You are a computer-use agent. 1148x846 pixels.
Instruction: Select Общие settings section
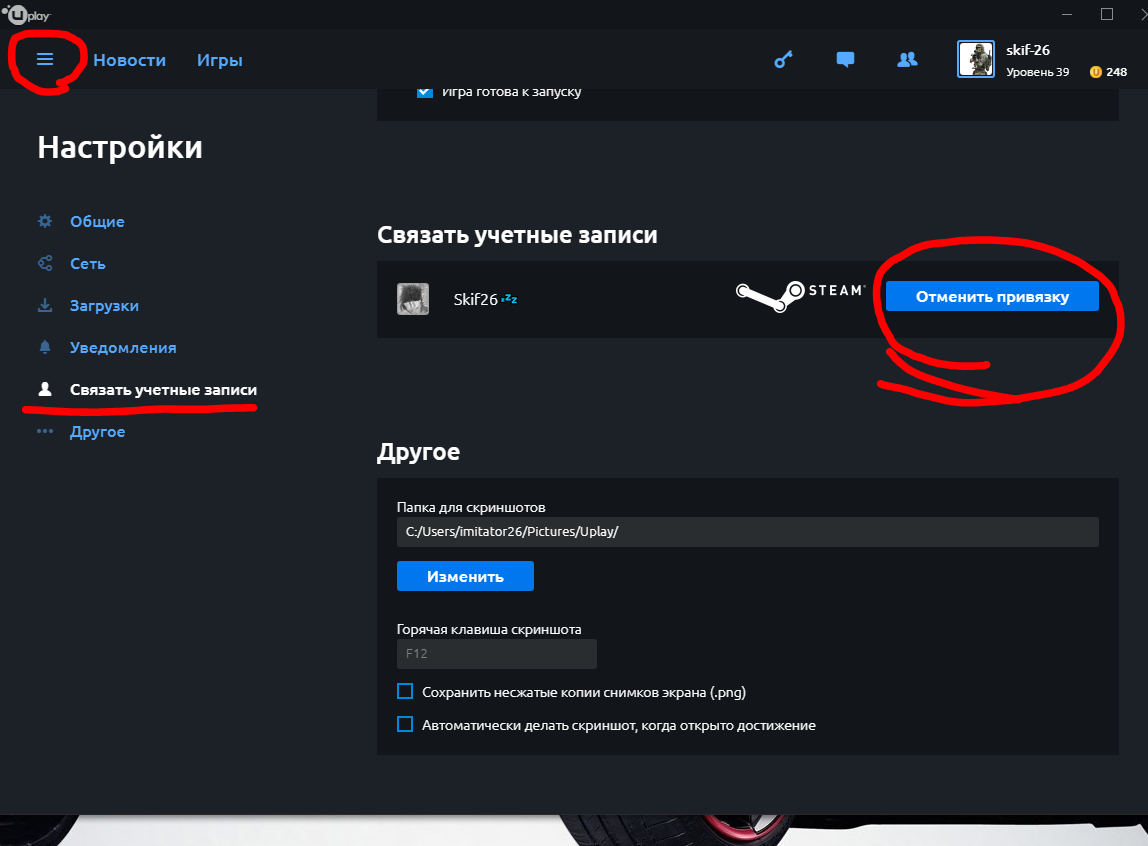click(x=97, y=221)
